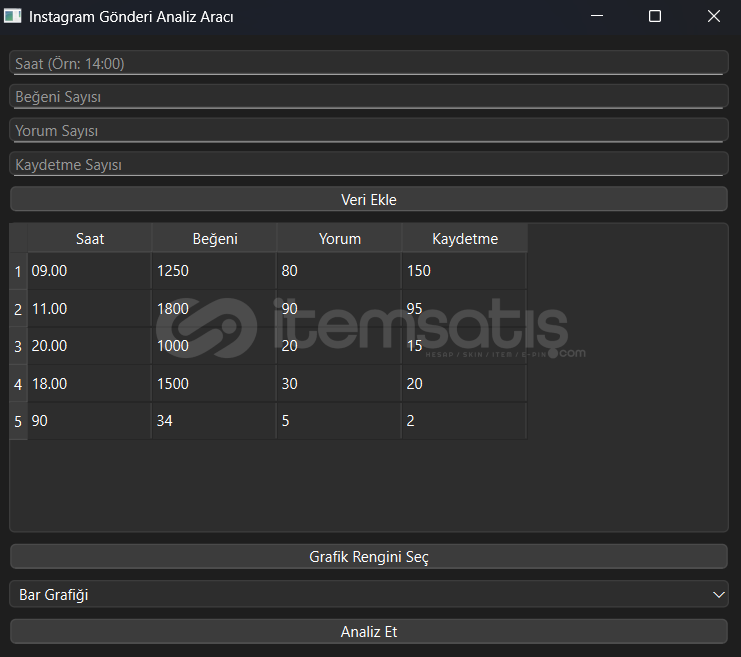Click the Veri Ekle button
Image resolution: width=741 pixels, height=657 pixels.
coord(369,199)
